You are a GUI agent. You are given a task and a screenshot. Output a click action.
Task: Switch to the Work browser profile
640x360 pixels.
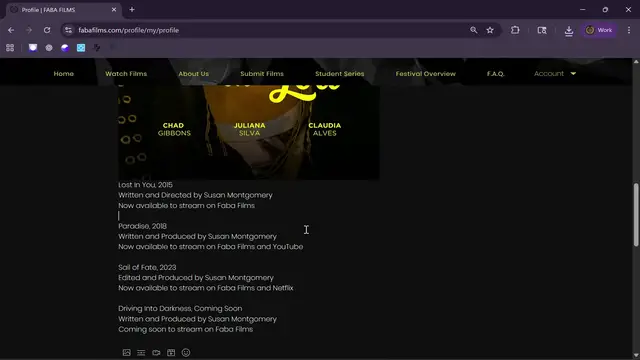tap(599, 30)
